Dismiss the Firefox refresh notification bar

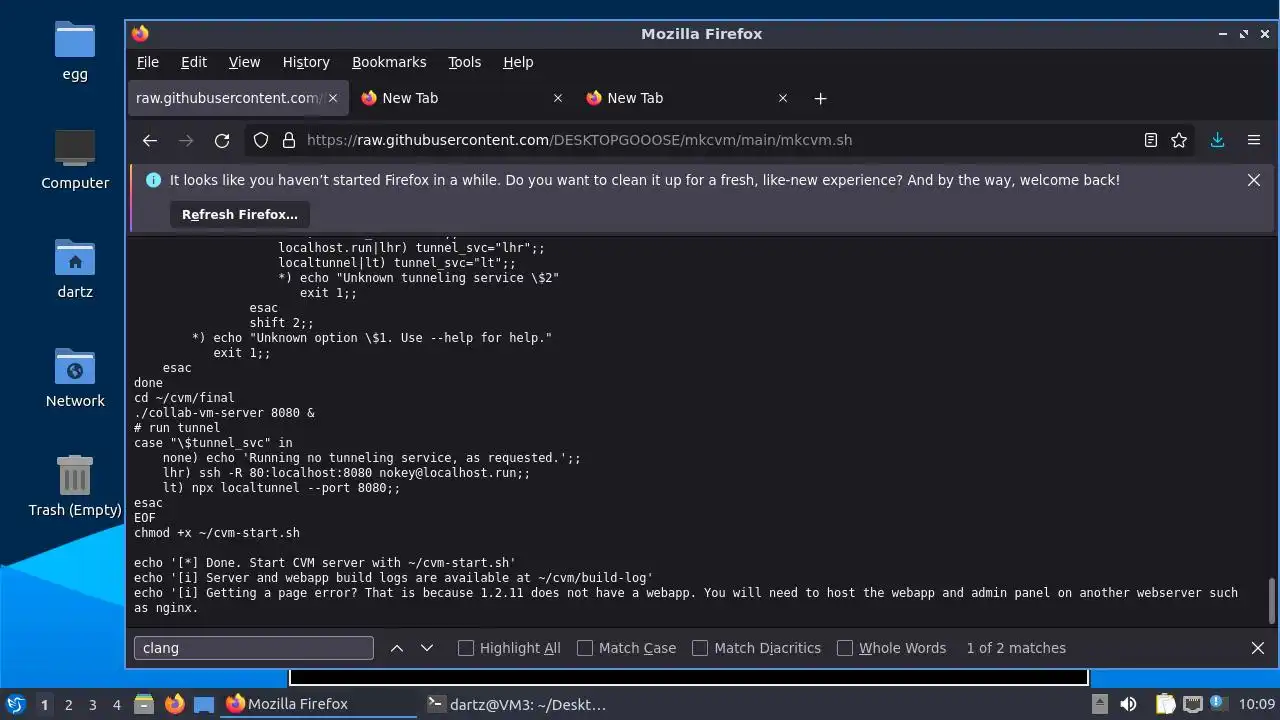click(x=1254, y=180)
